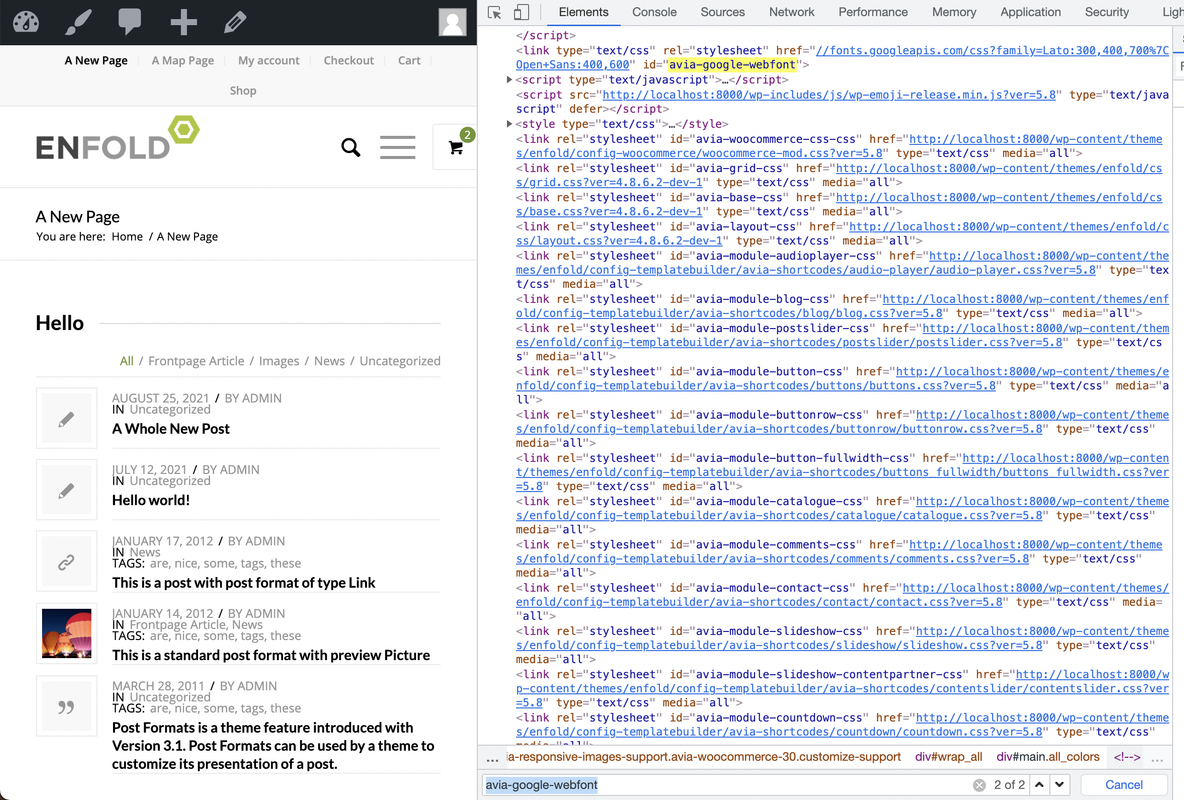
Task: Click the magnifier search icon in site header
Action: [350, 147]
